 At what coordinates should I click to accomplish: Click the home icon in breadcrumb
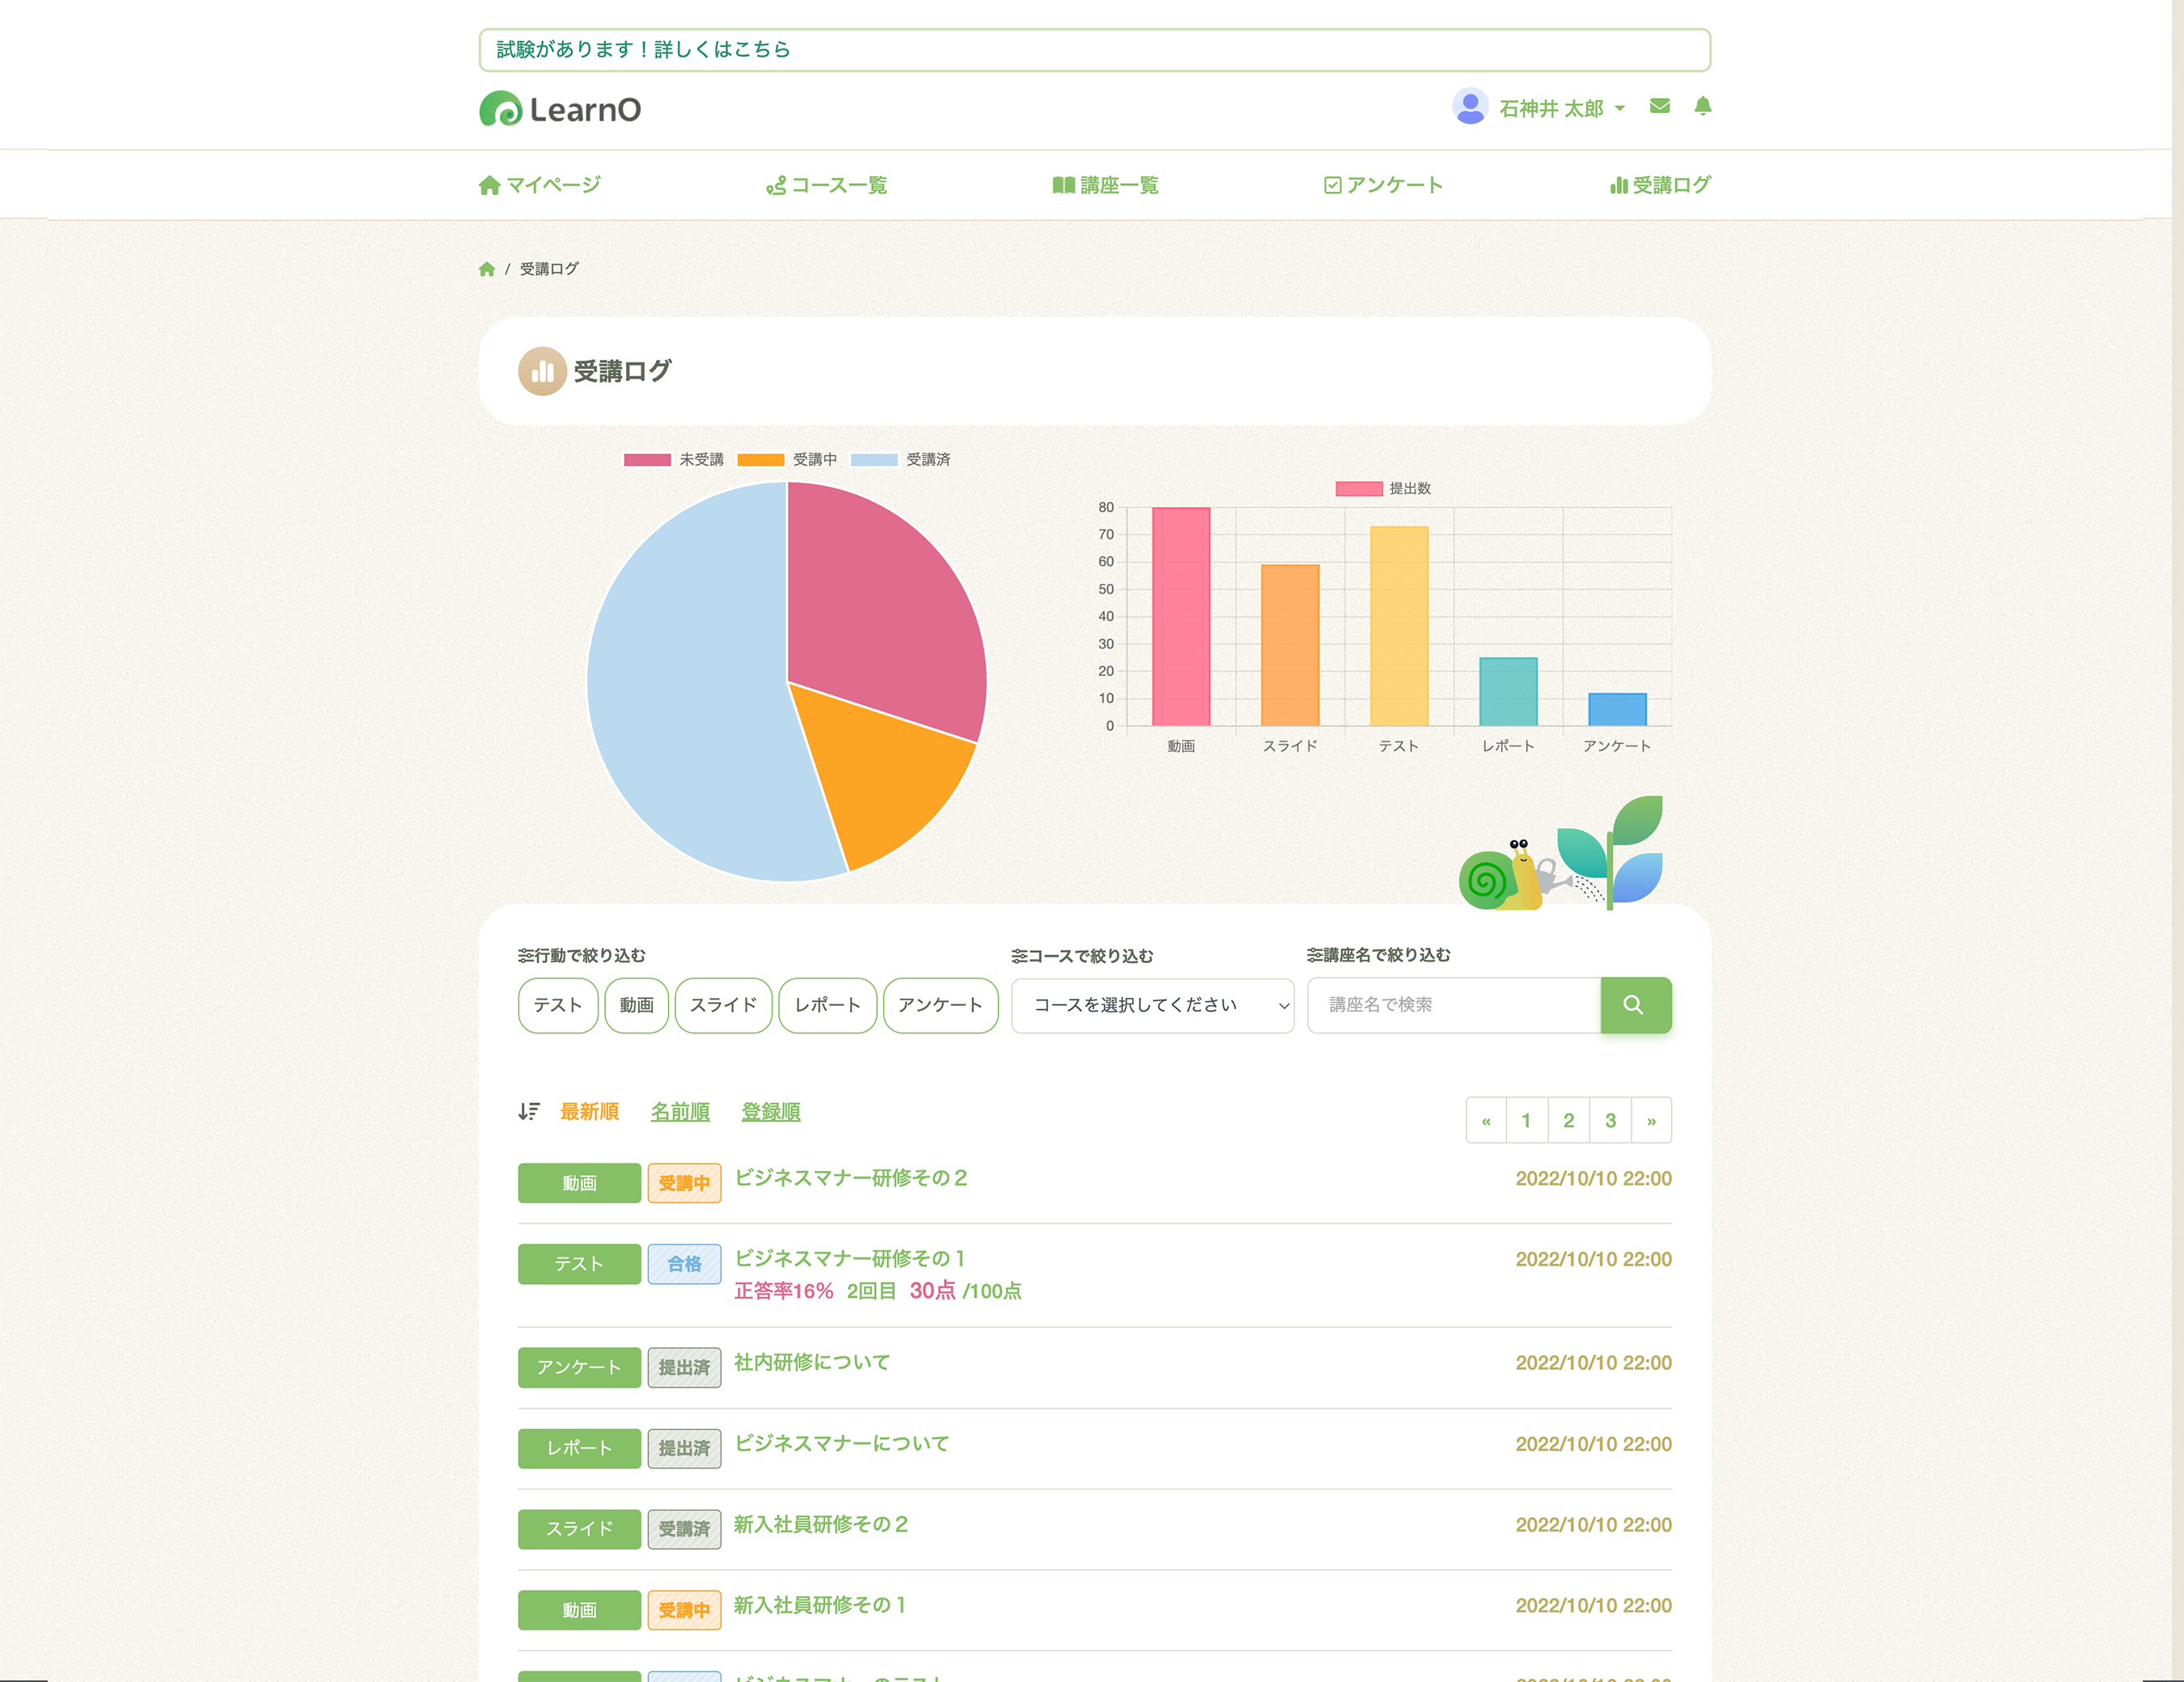[x=487, y=269]
